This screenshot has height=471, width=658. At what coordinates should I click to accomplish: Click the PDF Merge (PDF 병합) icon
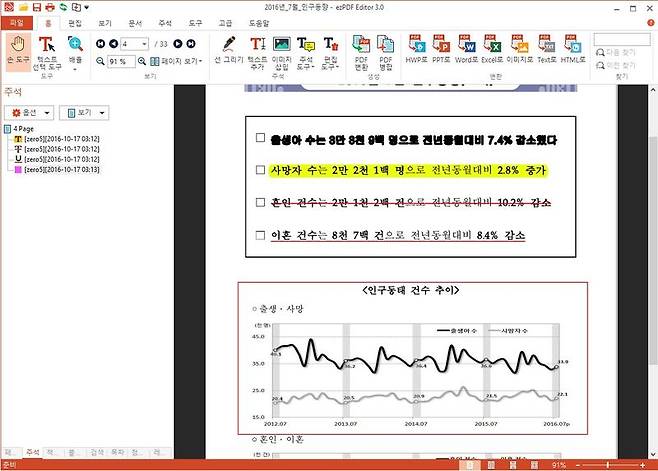pyautogui.click(x=385, y=53)
